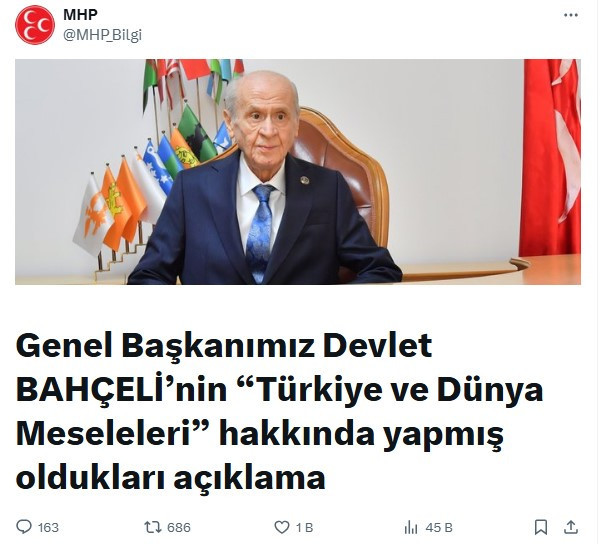Open view analytics bar chart icon
This screenshot has height=544, width=600.
tap(411, 528)
